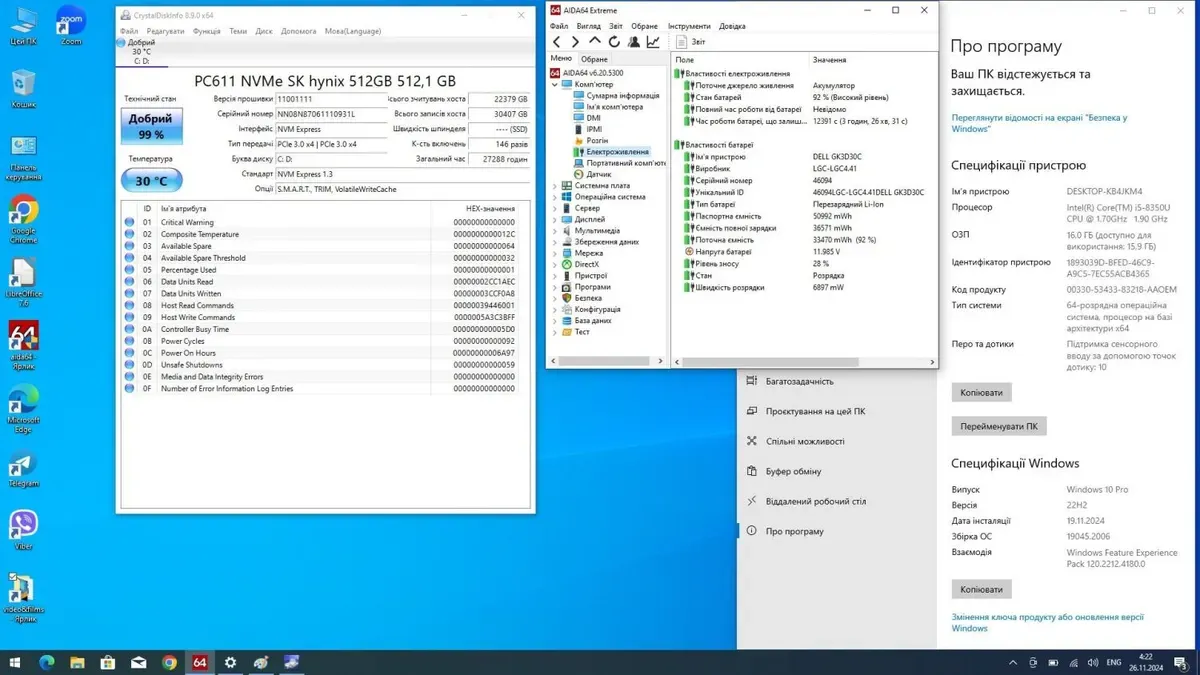The height and width of the screenshot is (675, 1200).
Task: Expand the Системна плата tree node
Action: point(555,186)
